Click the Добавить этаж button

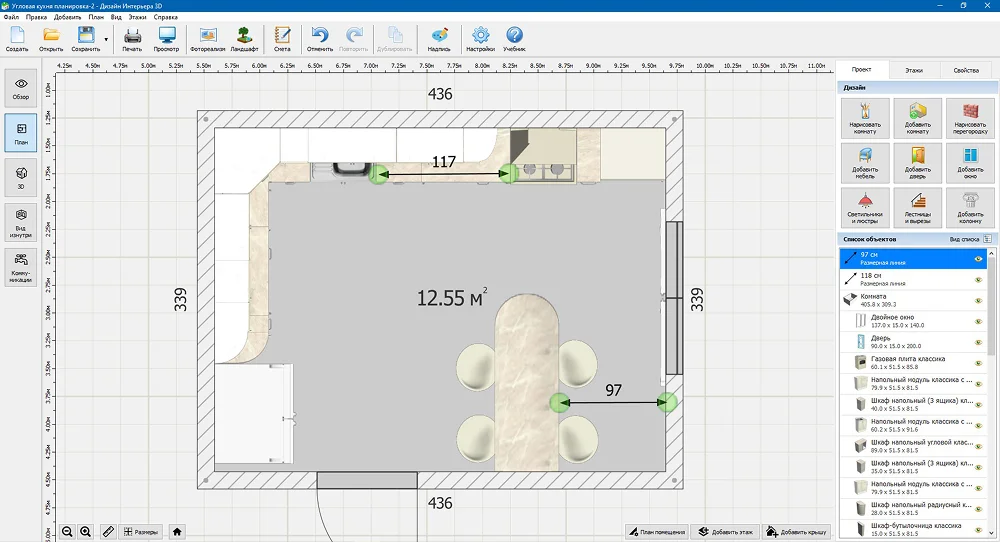tap(727, 531)
